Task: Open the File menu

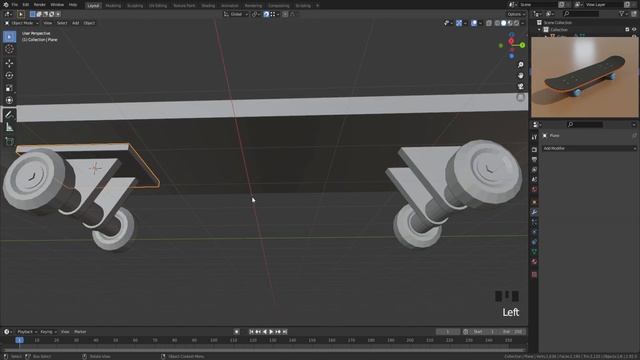Action: (15, 5)
